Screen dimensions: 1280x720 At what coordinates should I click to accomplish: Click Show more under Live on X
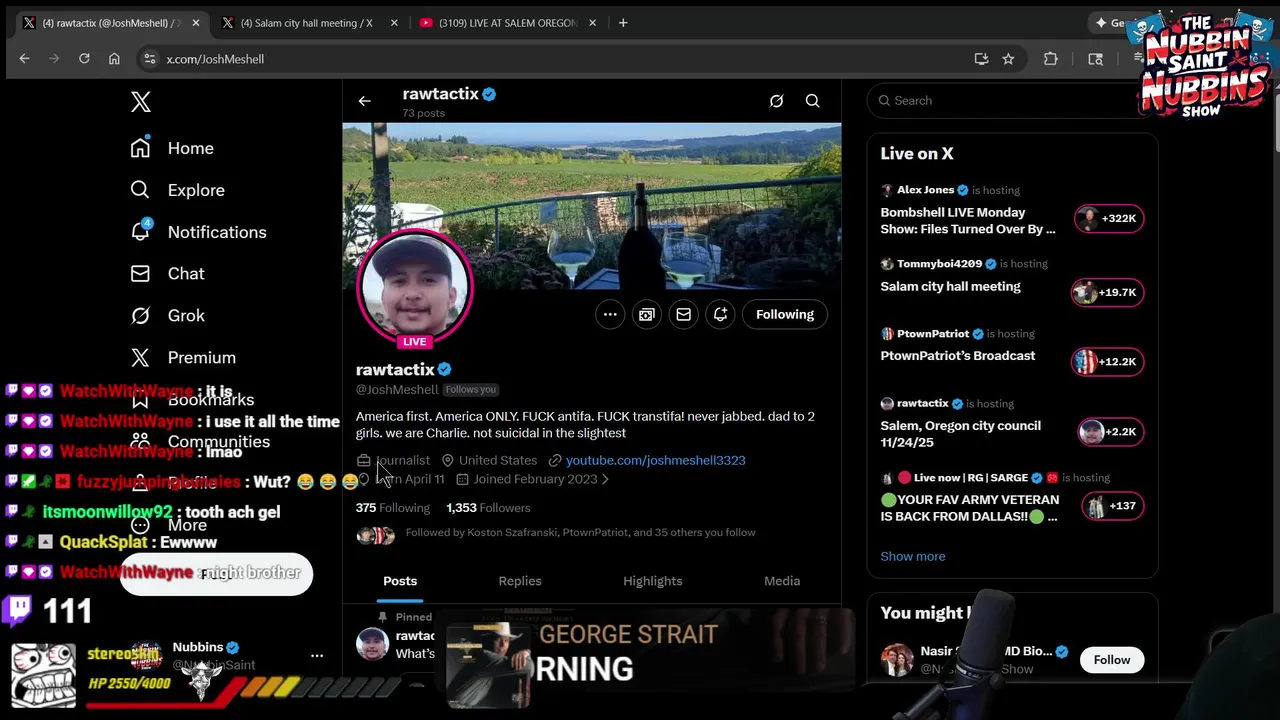coord(913,557)
